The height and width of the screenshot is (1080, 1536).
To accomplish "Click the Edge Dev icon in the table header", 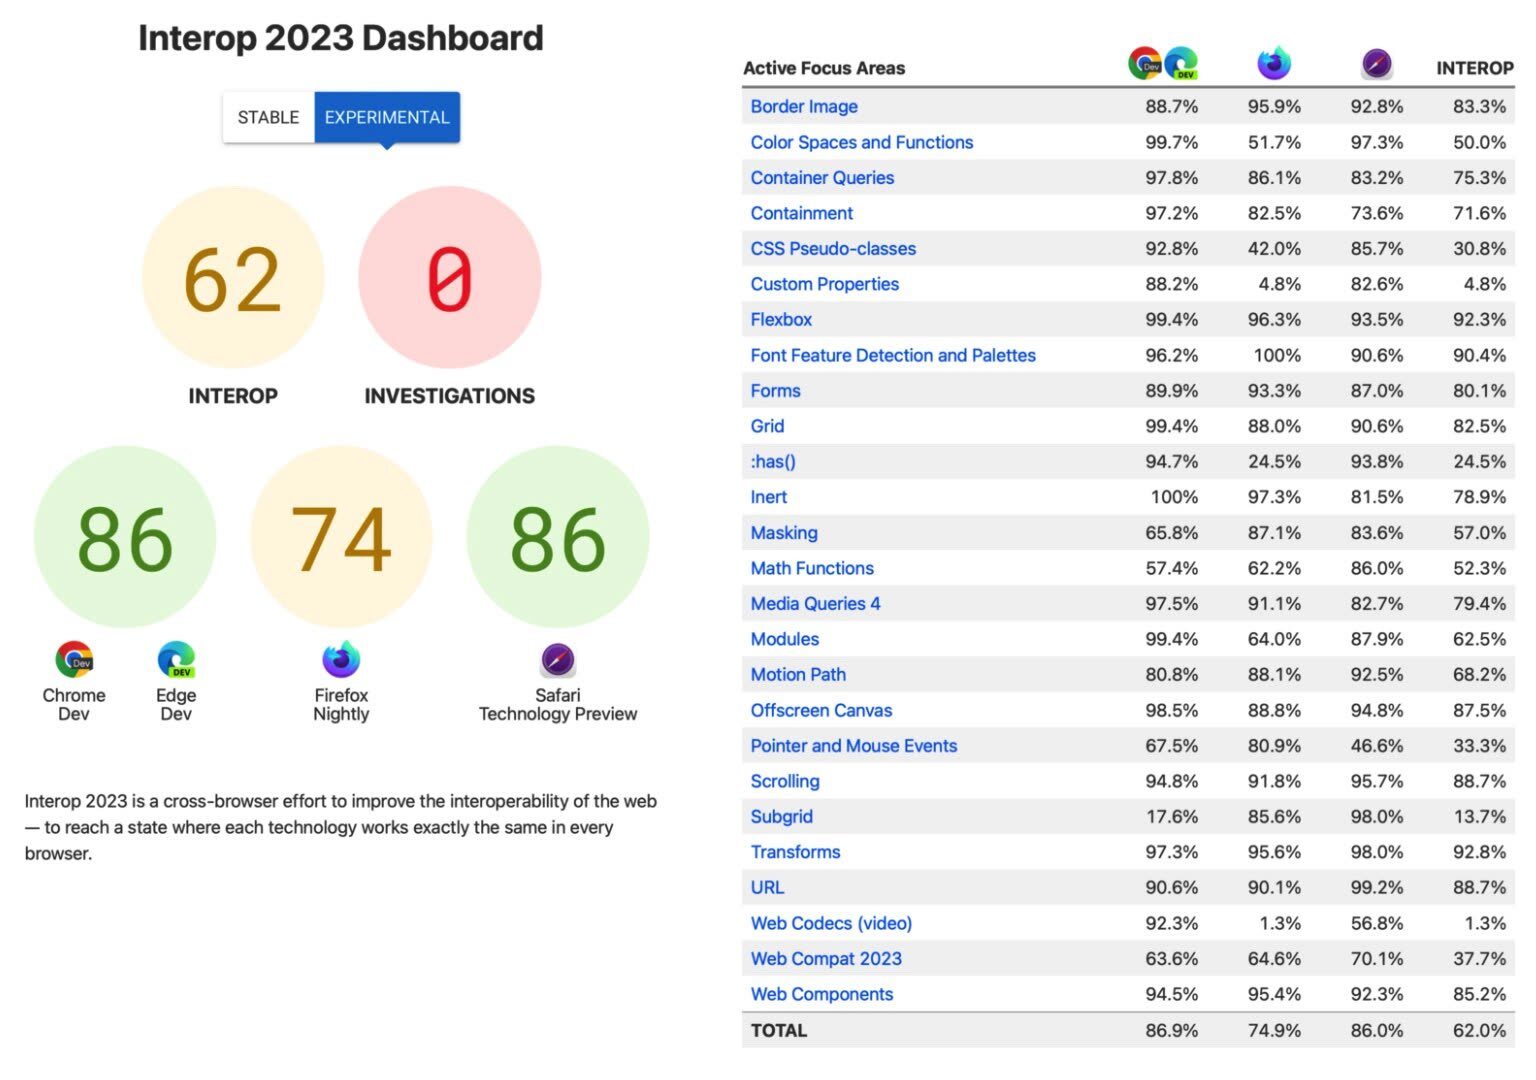I will (x=1181, y=64).
